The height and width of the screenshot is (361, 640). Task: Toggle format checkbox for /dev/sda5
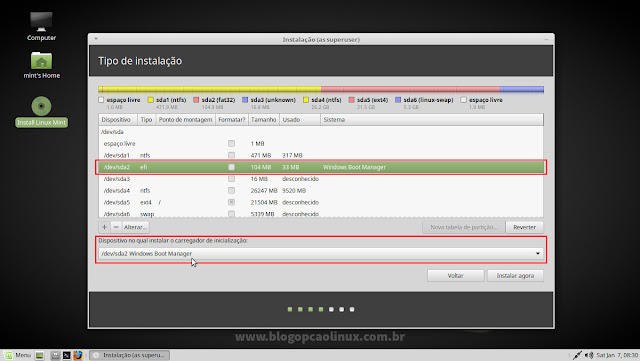pos(231,202)
